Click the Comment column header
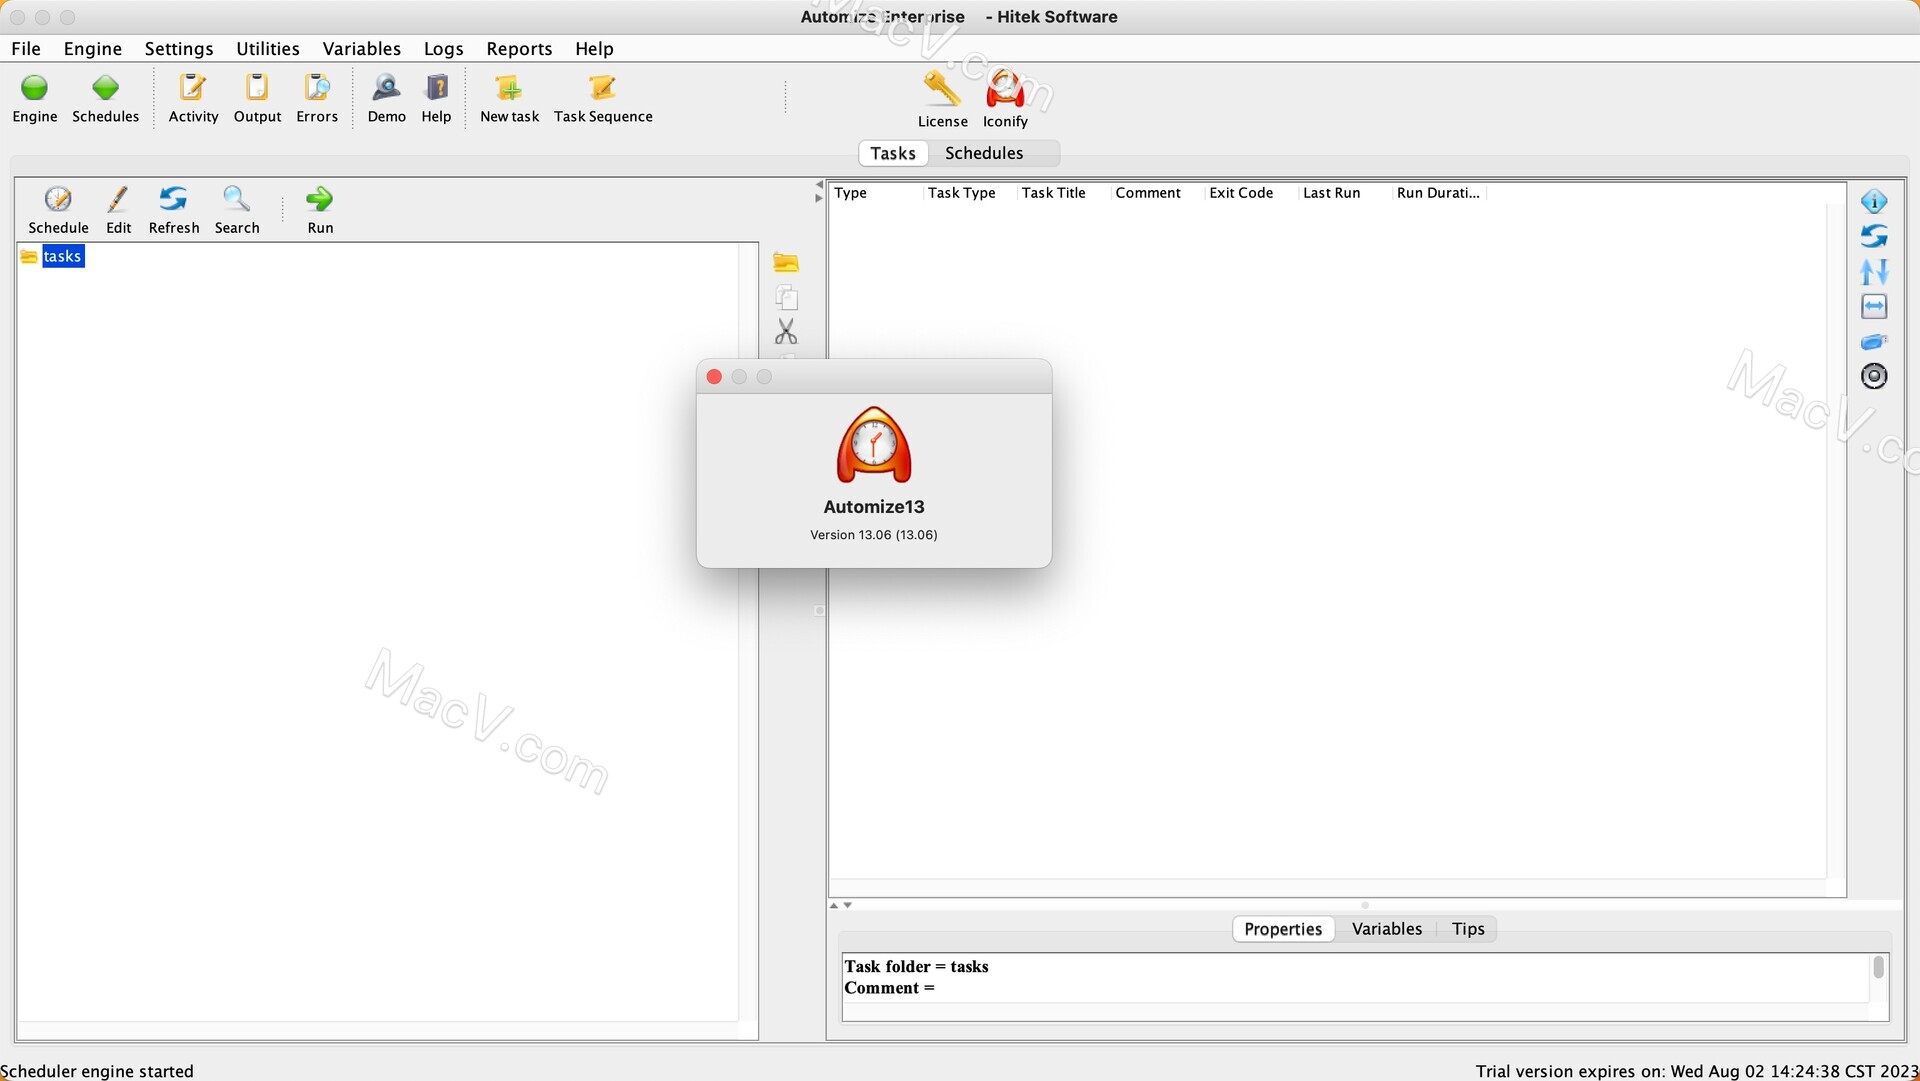The image size is (1920, 1081). (1159, 193)
